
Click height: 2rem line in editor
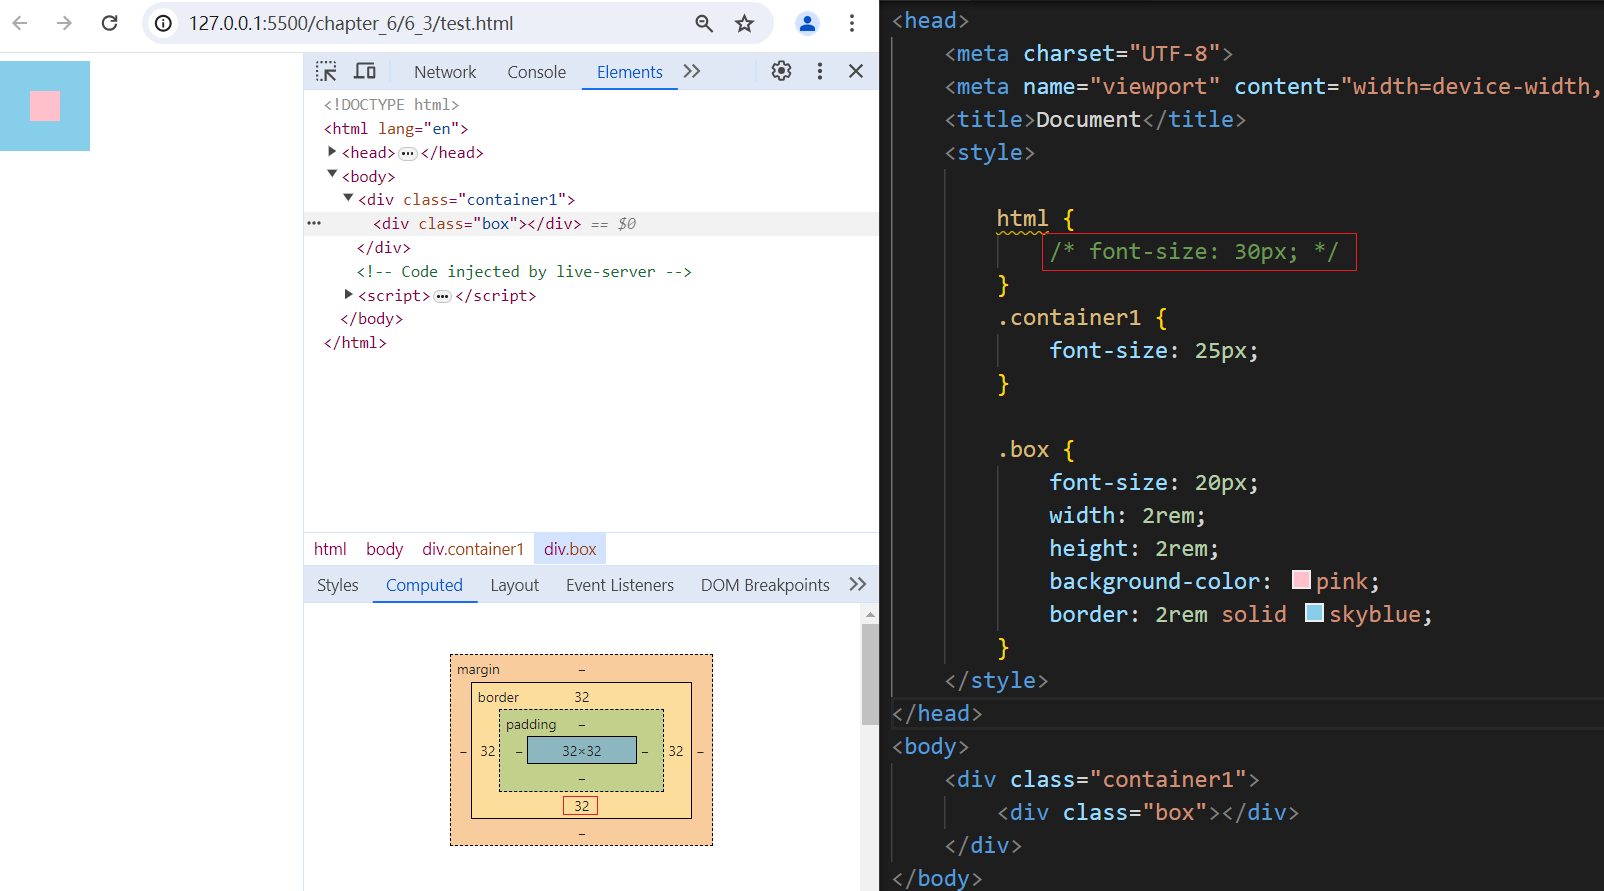tap(1134, 548)
